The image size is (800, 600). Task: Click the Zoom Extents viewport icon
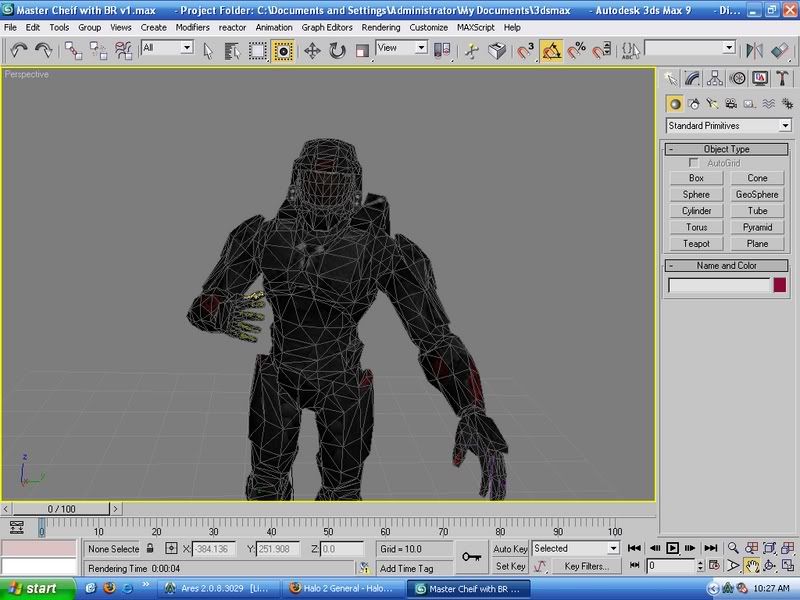769,548
